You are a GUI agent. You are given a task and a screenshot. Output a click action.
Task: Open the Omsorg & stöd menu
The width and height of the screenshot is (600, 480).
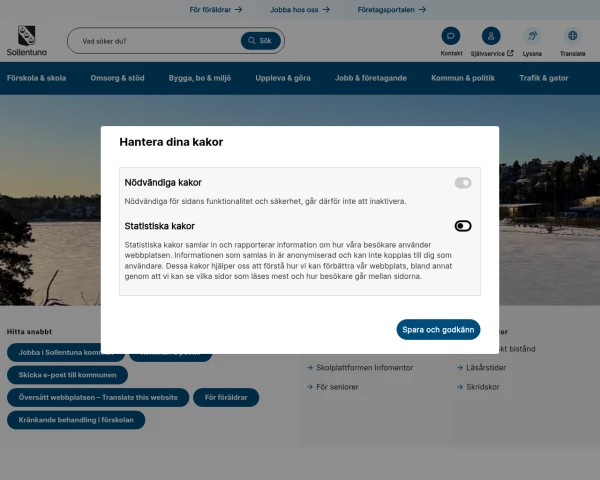pos(117,78)
